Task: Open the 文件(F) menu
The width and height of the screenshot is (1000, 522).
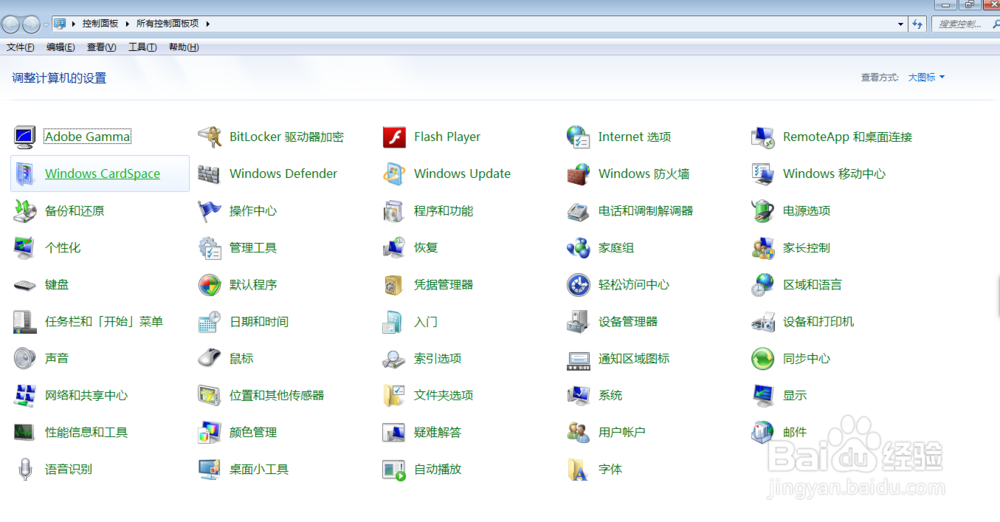Action: point(20,47)
